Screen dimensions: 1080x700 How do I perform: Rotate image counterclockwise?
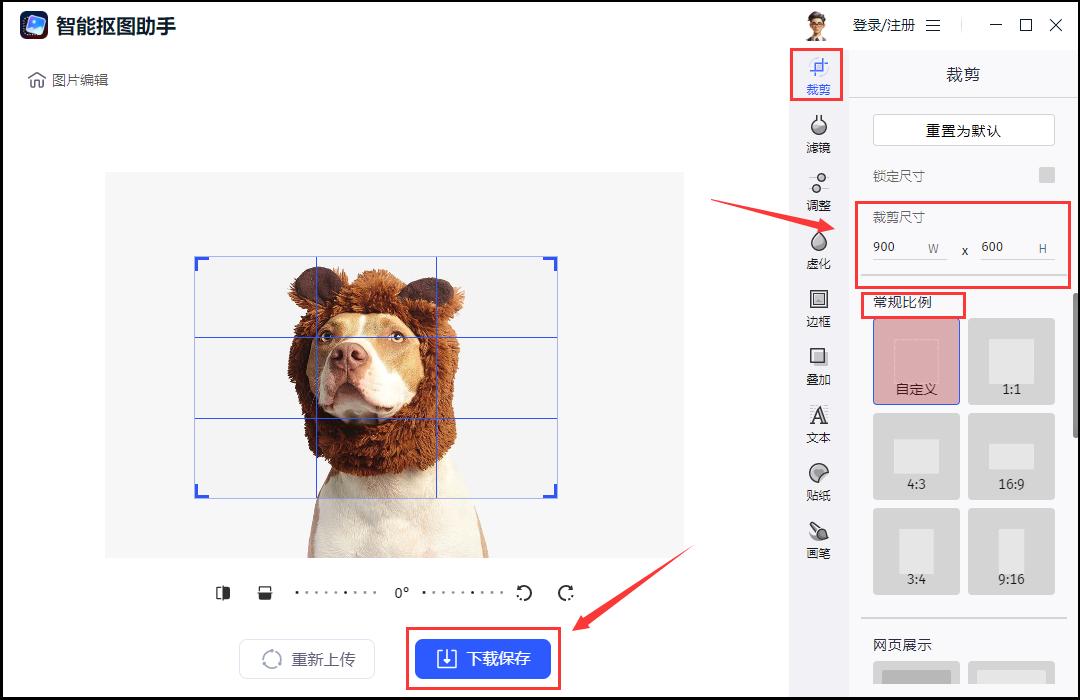524,593
